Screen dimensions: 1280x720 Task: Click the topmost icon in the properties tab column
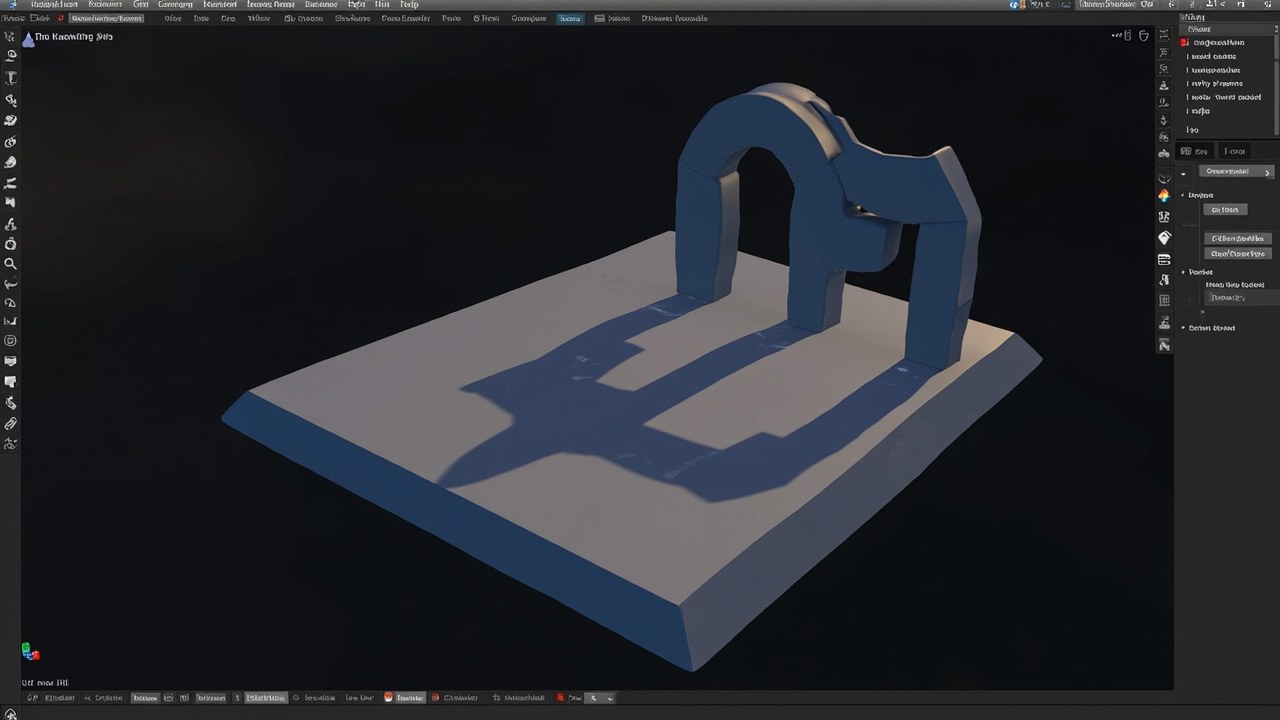pyautogui.click(x=1164, y=34)
